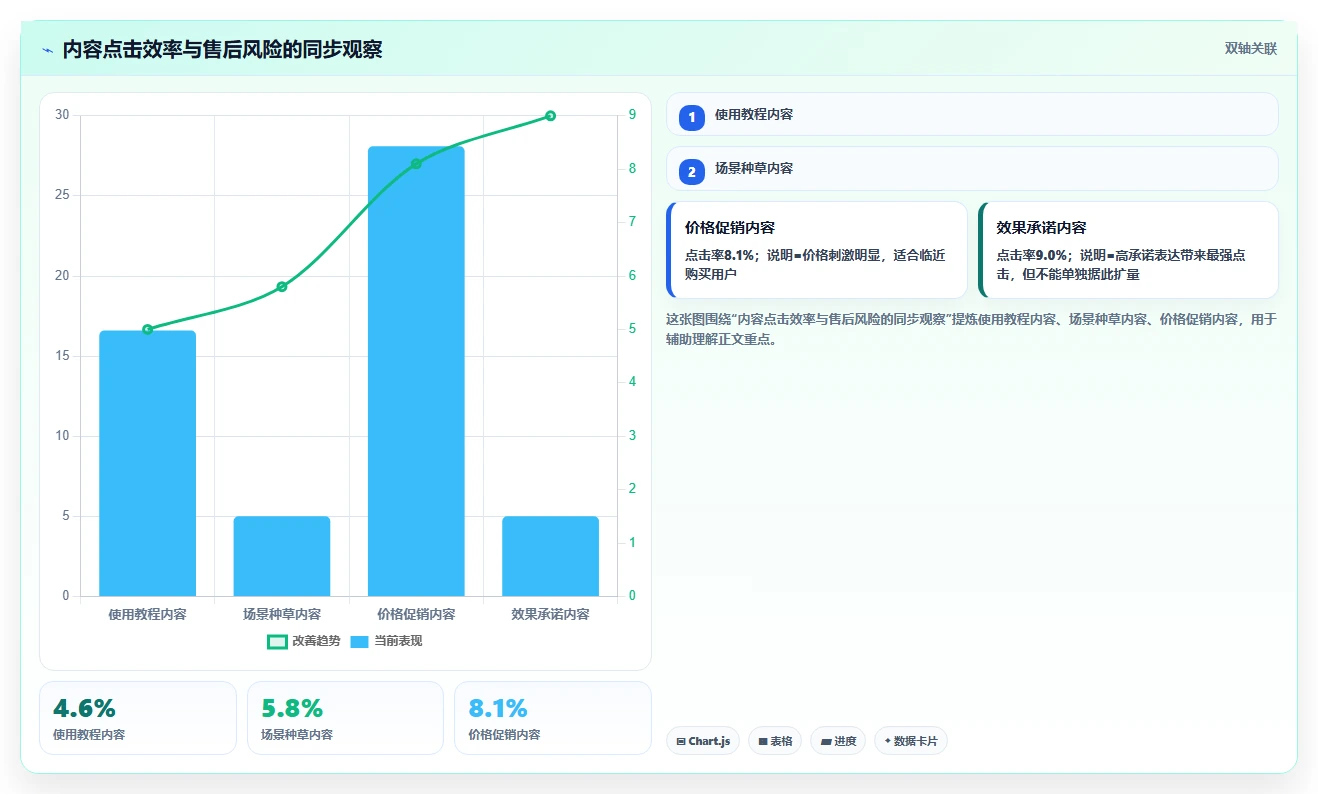The width and height of the screenshot is (1318, 794).
Task: Select the 使用教程内容 blue bar
Action: (147, 463)
